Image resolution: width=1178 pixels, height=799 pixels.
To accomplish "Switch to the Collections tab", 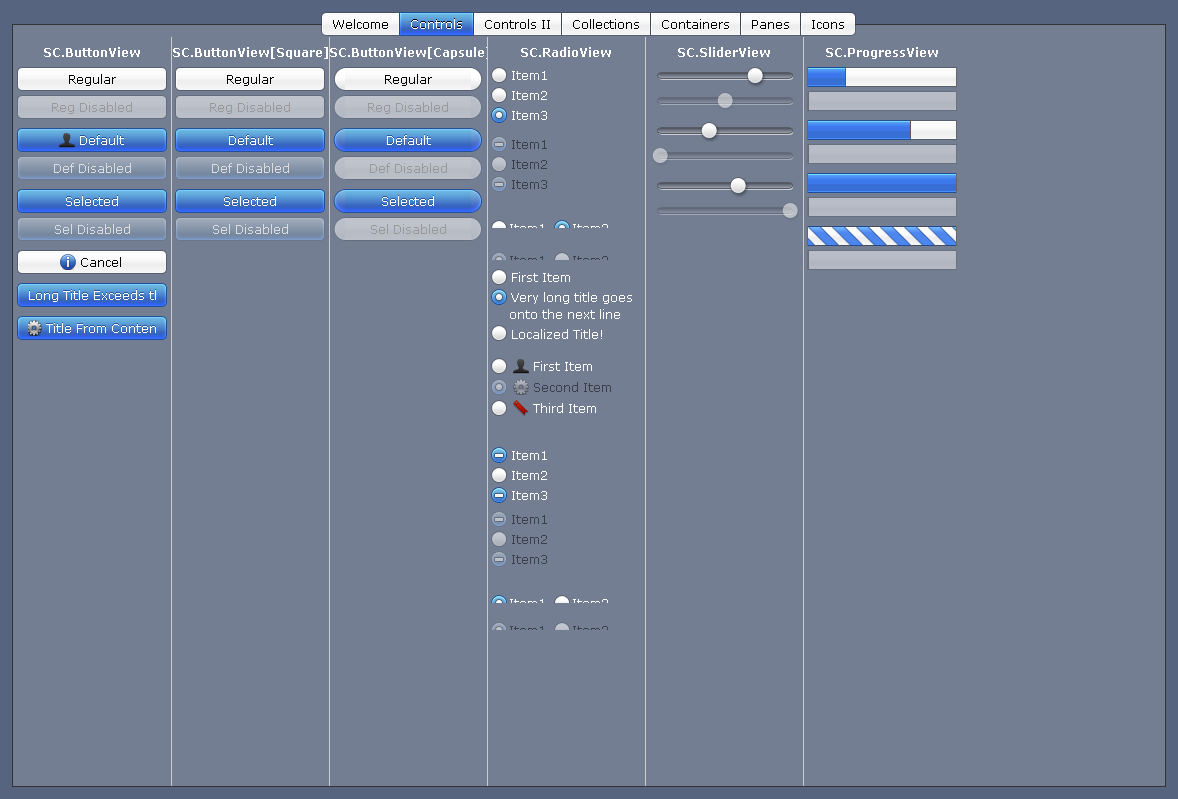I will [x=606, y=23].
